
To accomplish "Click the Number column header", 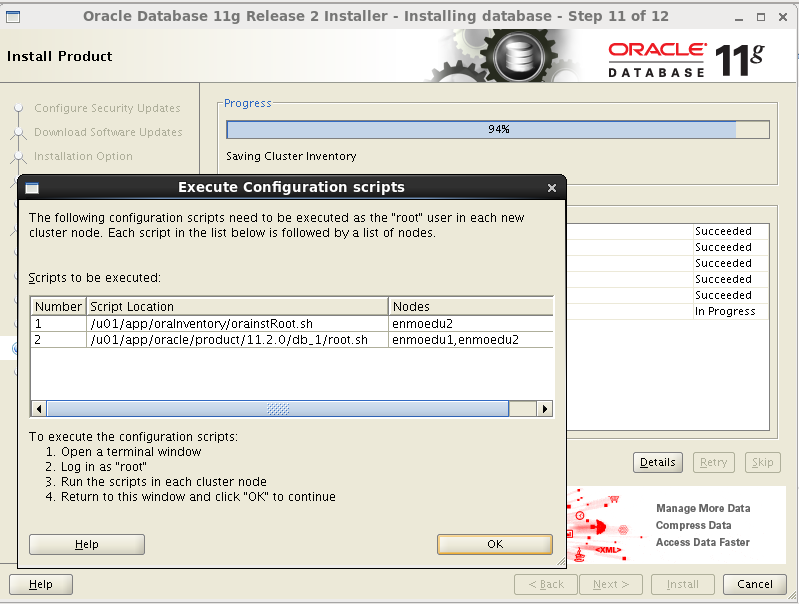I will [x=58, y=306].
